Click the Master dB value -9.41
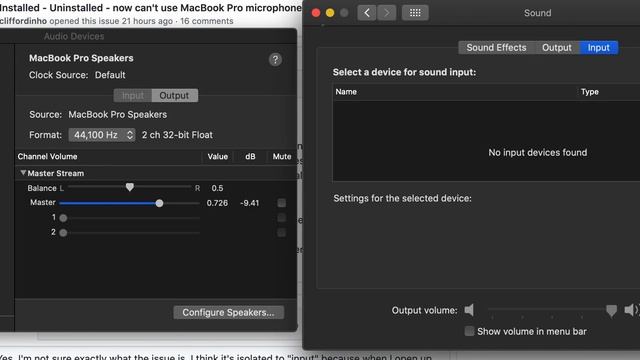 (249, 203)
